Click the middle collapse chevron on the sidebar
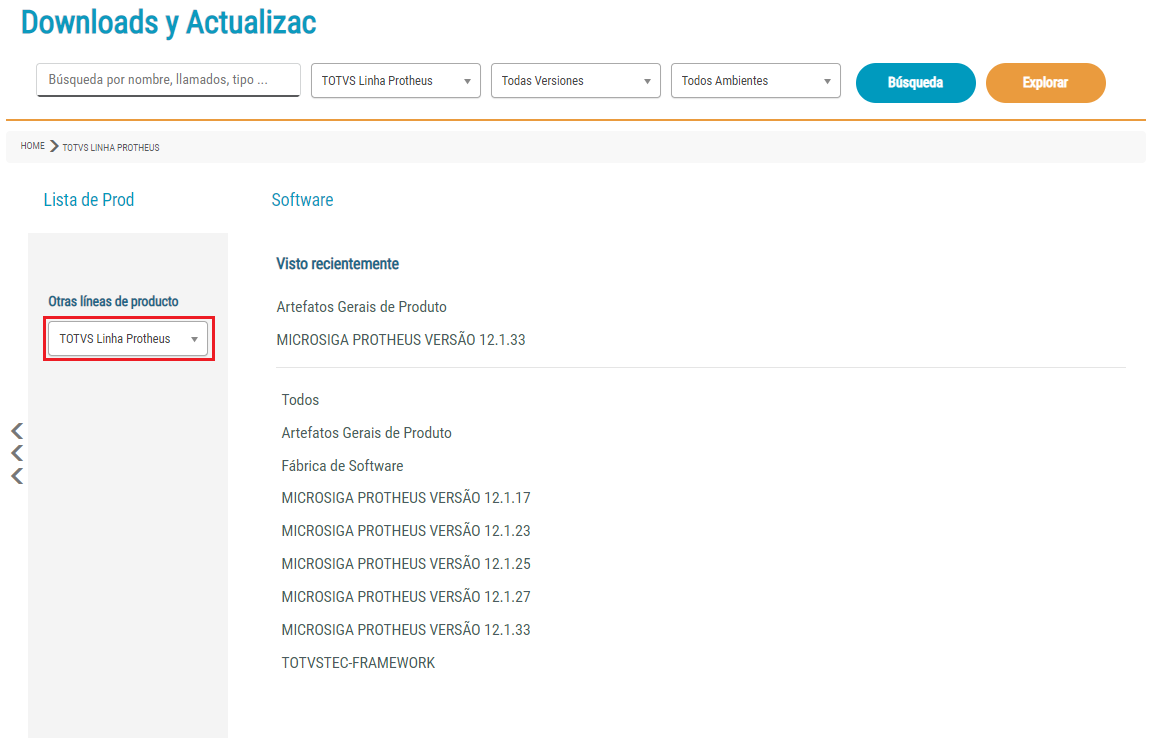The image size is (1160, 754). coord(17,453)
